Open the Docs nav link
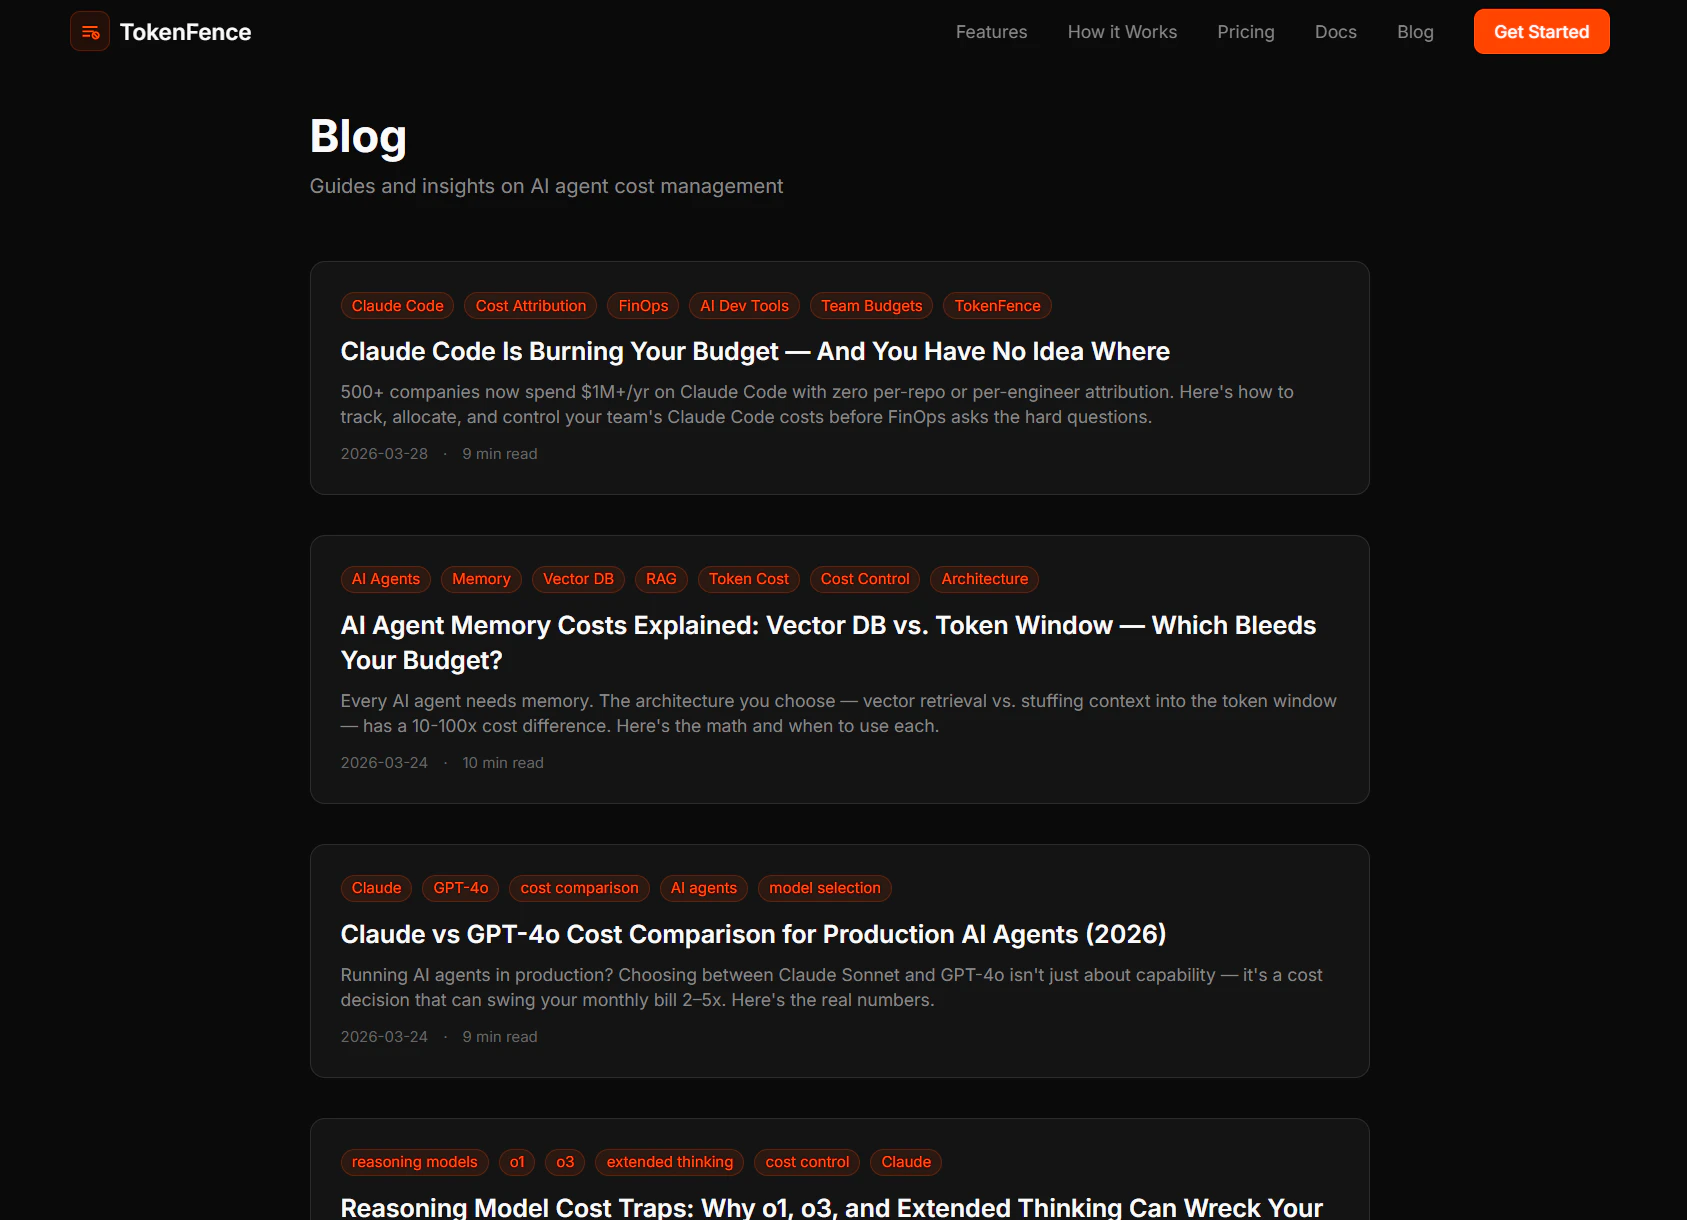 tap(1336, 32)
